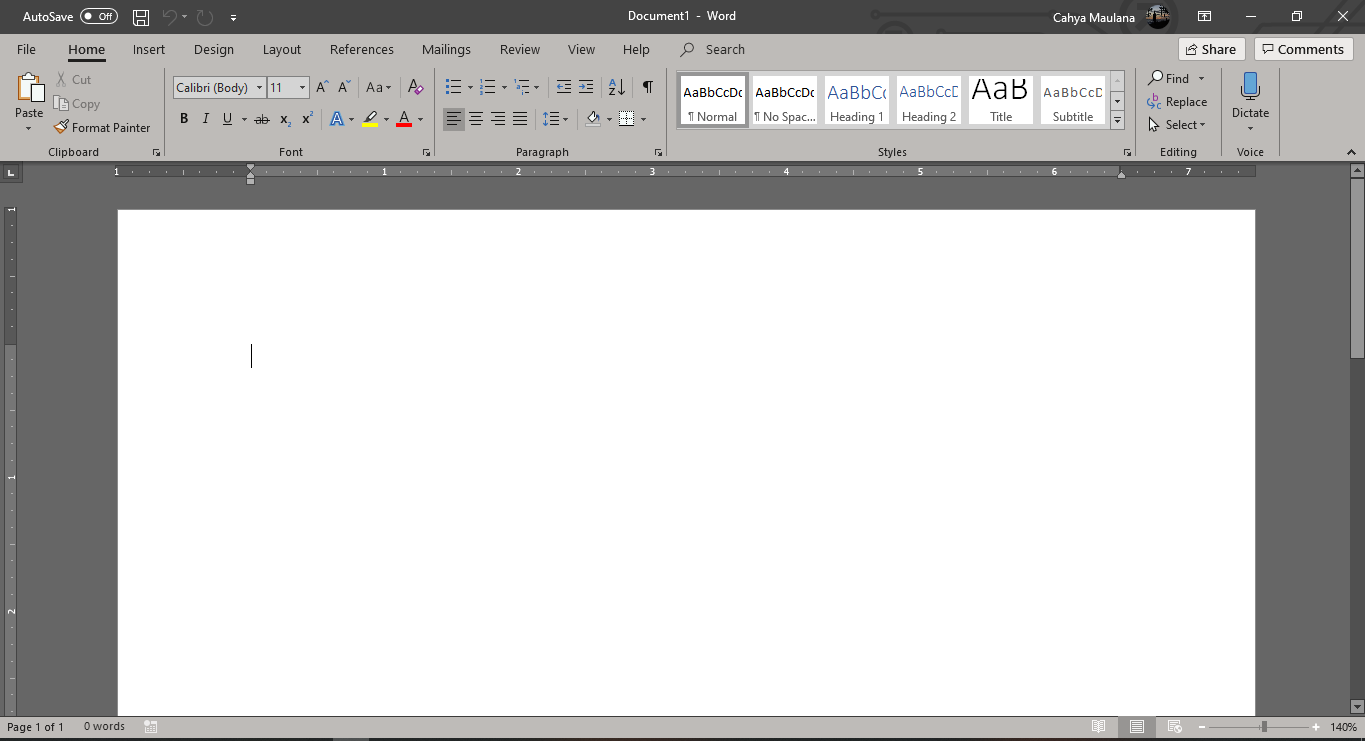
Task: Open the Comments panel
Action: [1303, 48]
